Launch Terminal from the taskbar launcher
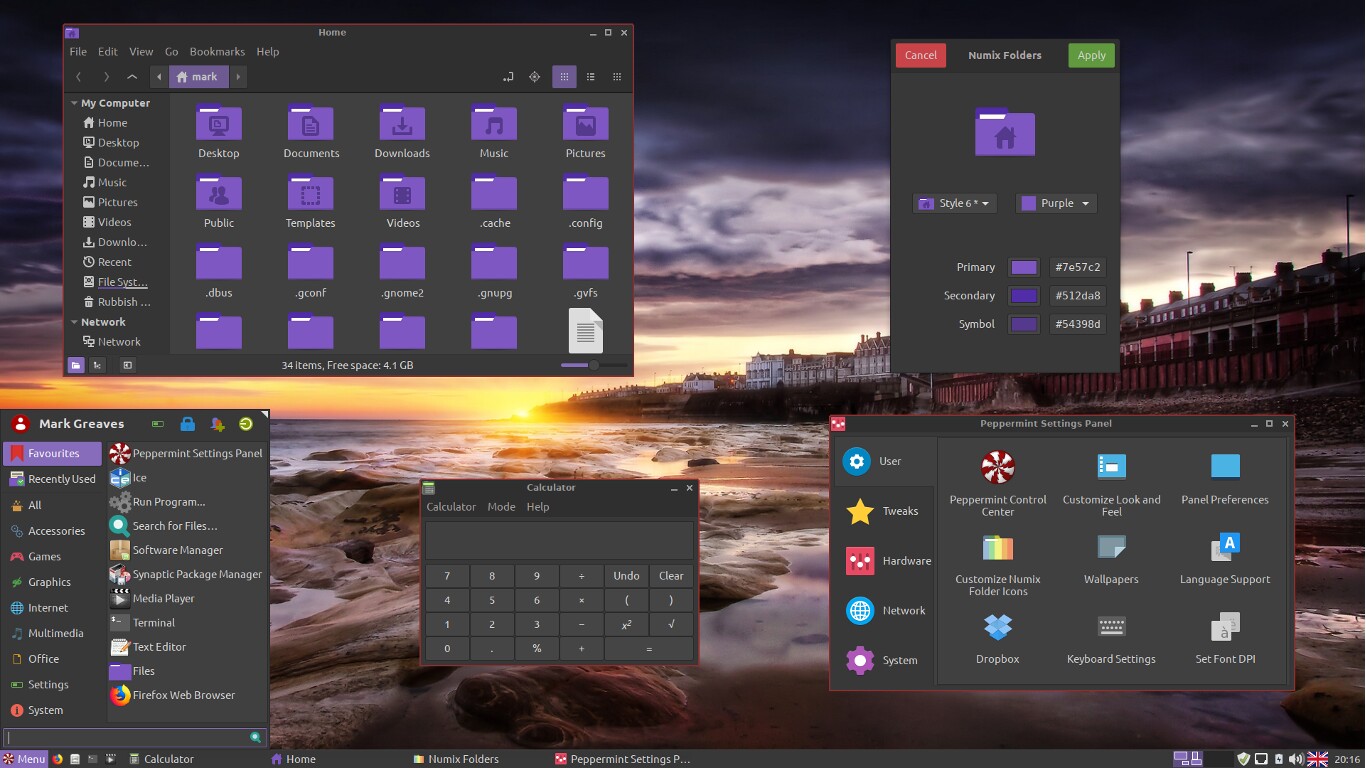Screen dimensions: 1366x768 92,759
